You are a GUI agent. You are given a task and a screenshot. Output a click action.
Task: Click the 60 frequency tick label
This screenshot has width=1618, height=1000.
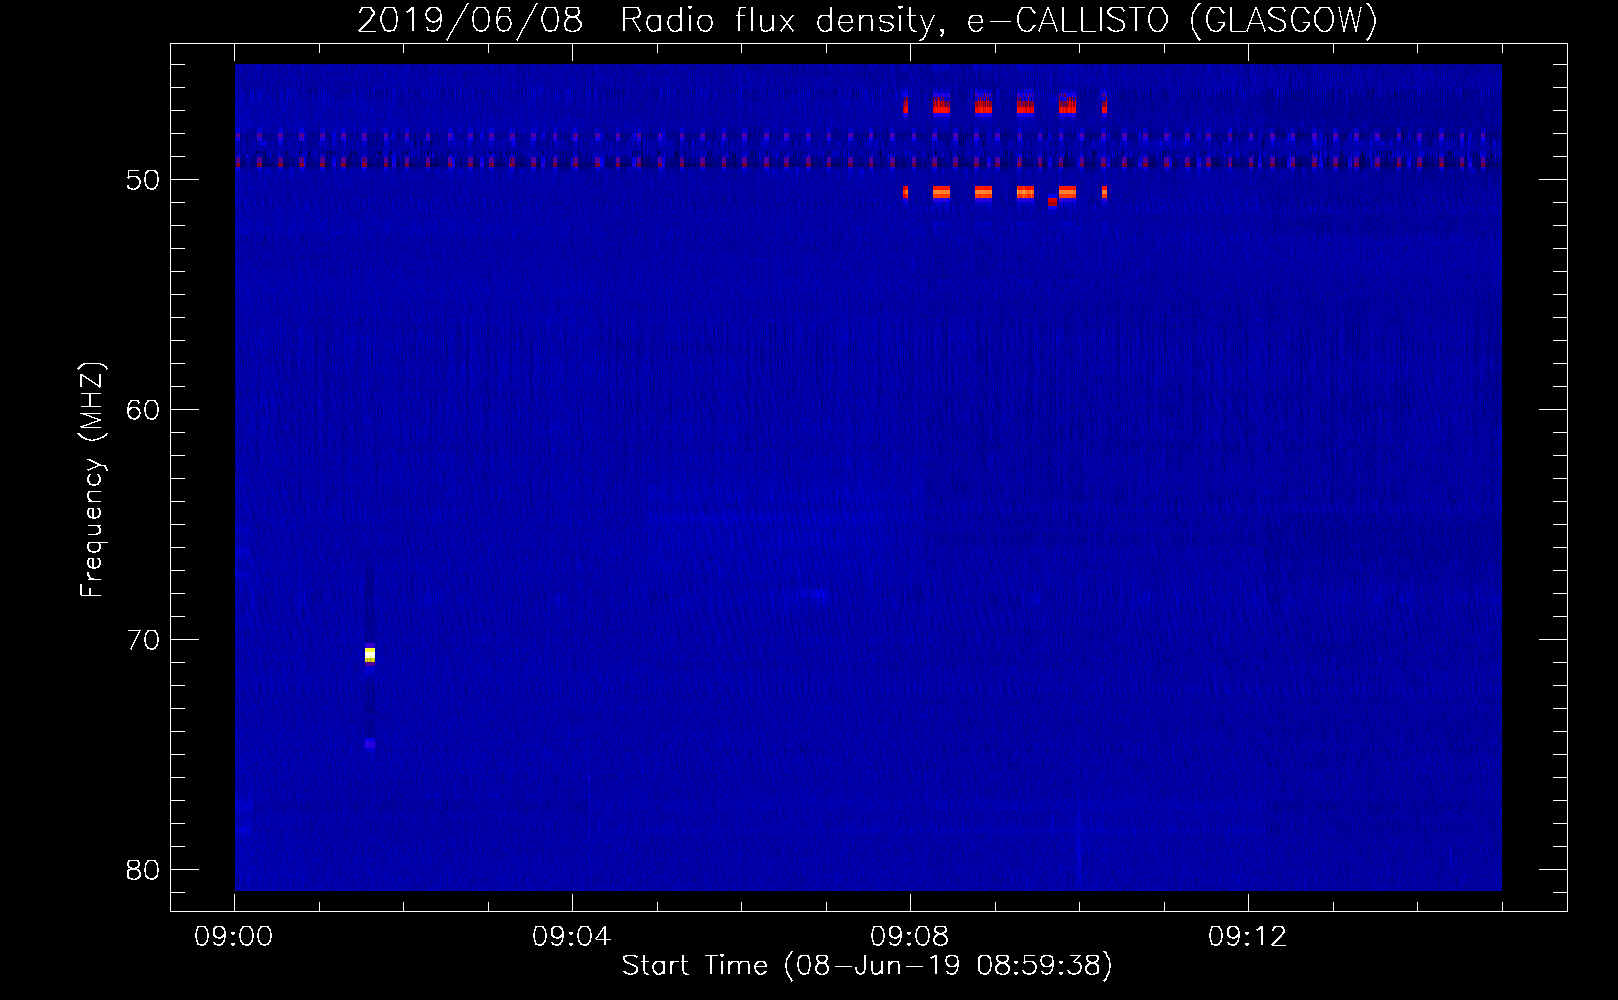point(143,410)
